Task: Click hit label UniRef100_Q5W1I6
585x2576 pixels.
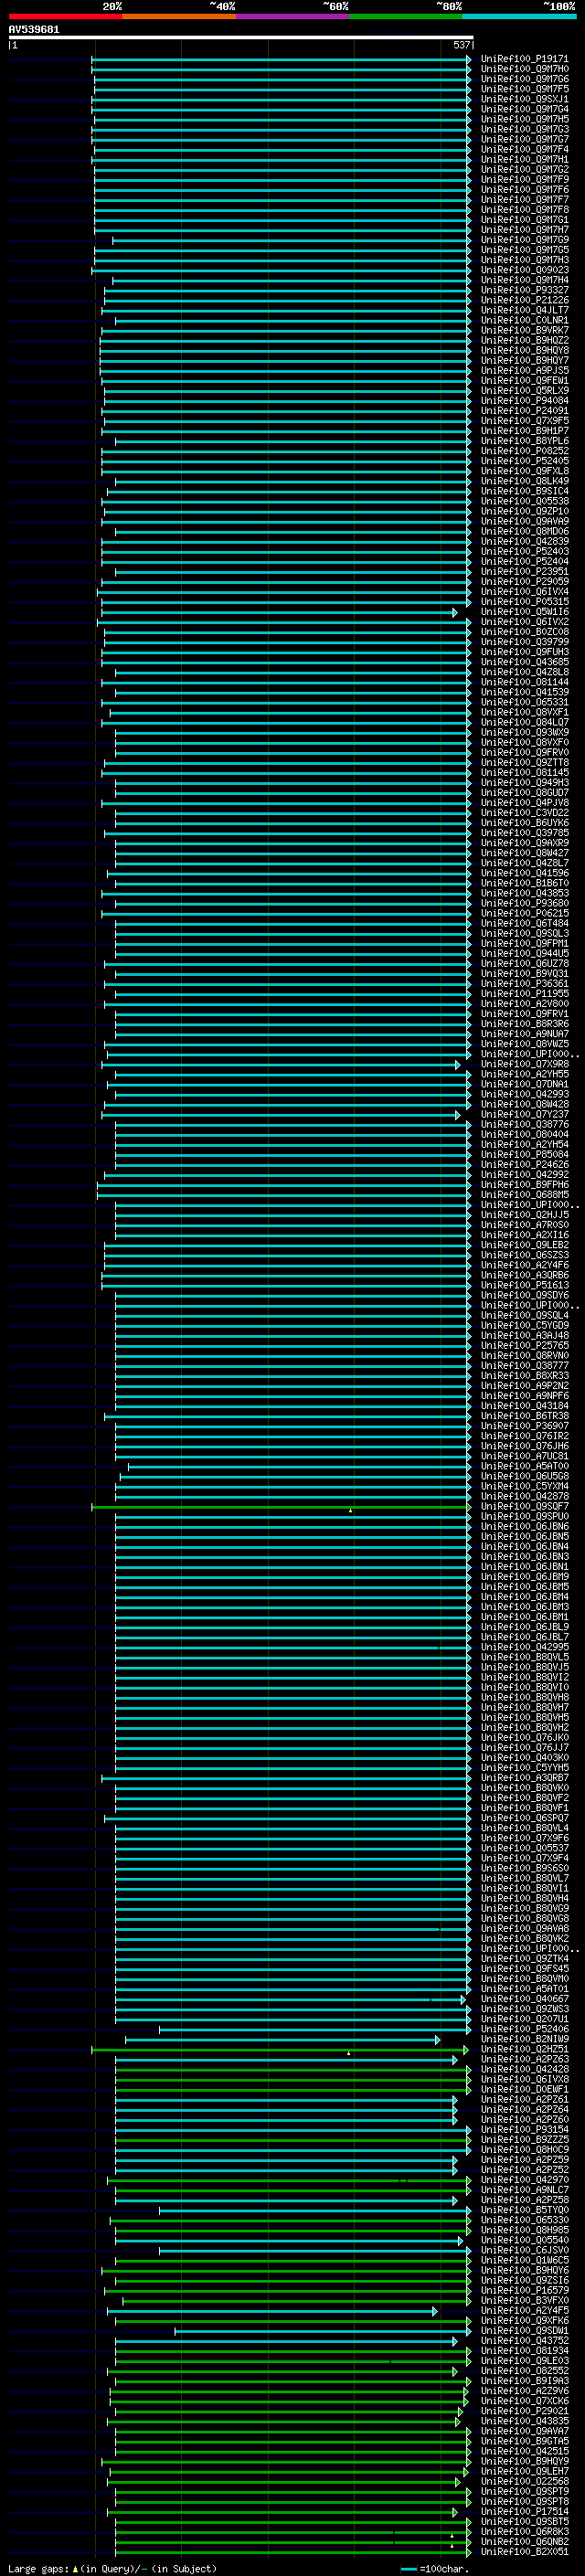Action: [x=525, y=612]
